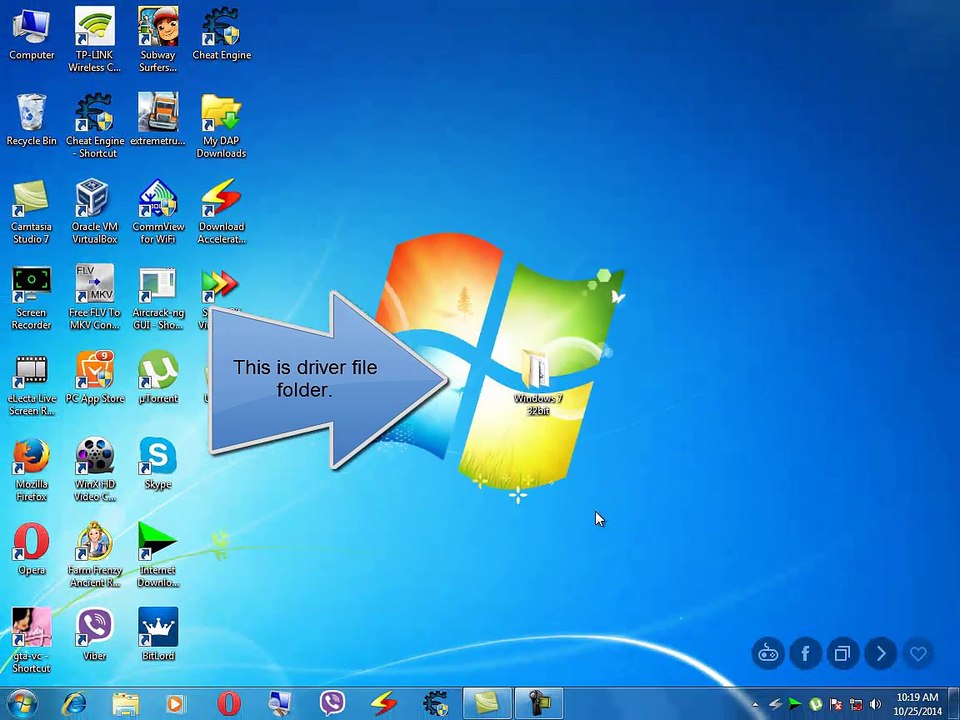Select the Aircrack-ng GUI shortcut

pyautogui.click(x=158, y=298)
